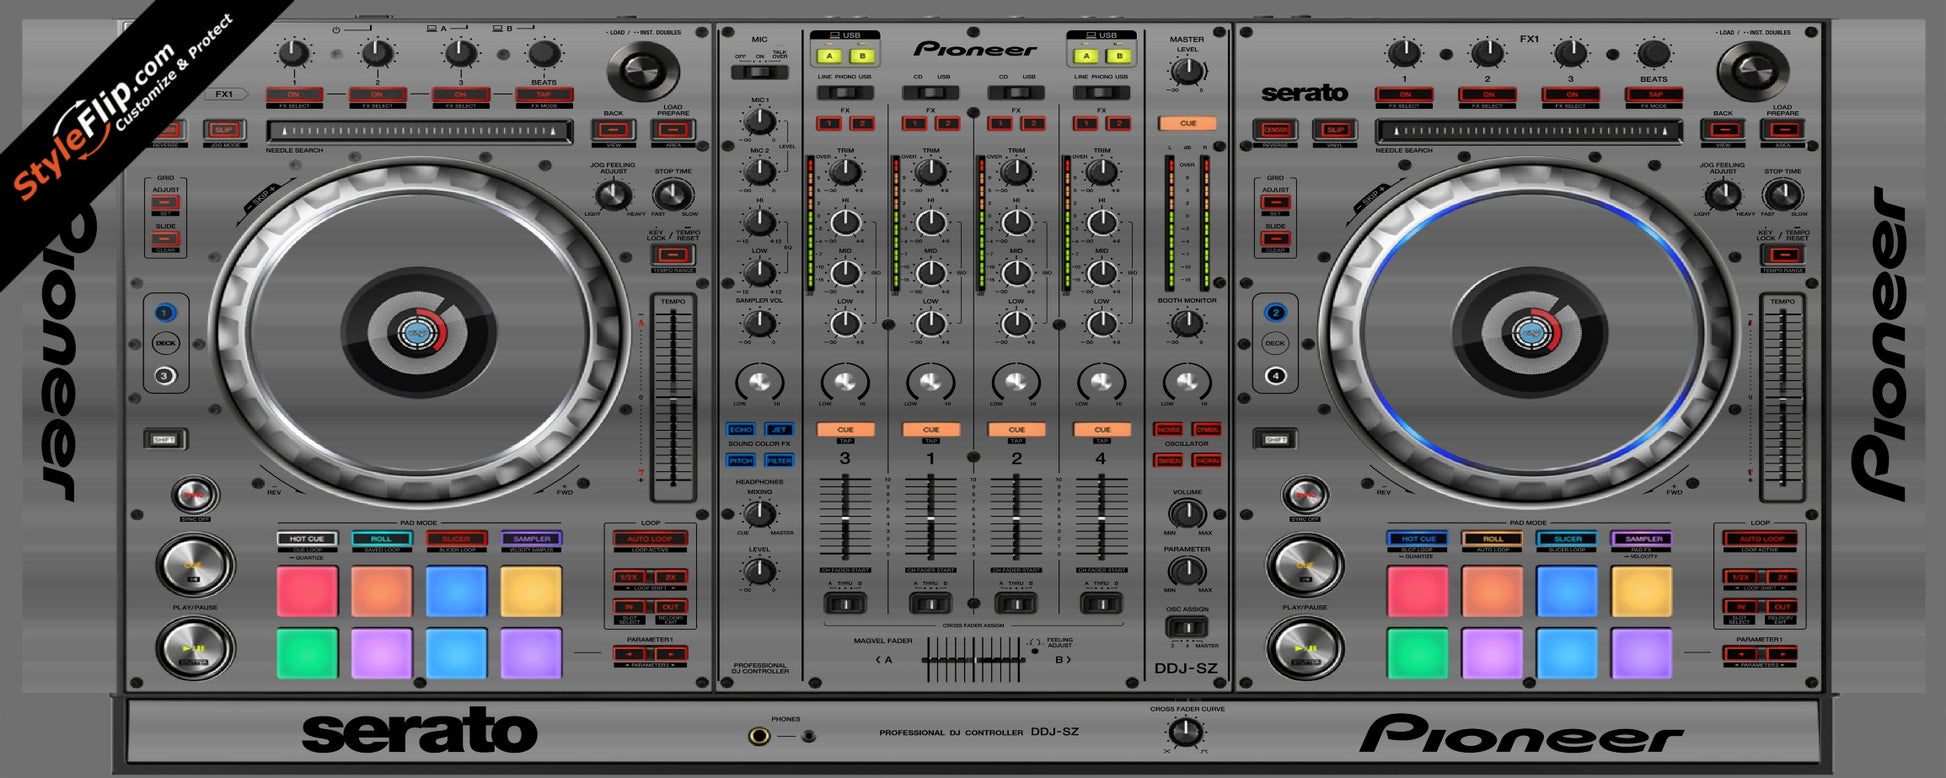Viewport: 1946px width, 778px height.
Task: Turn the left deck rotary browse selector
Action: pyautogui.click(x=643, y=71)
